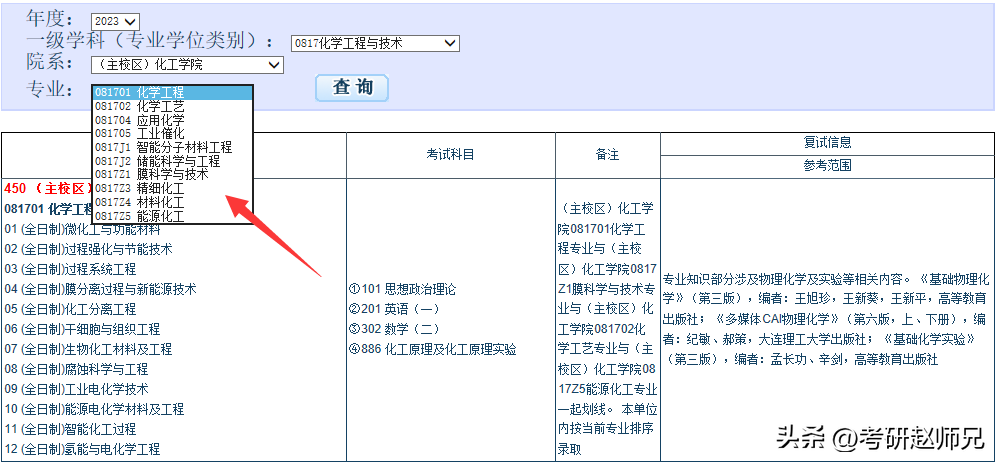999x464 pixels.
Task: Open the 院系 (主校区)化工学院 dropdown
Action: tap(187, 65)
